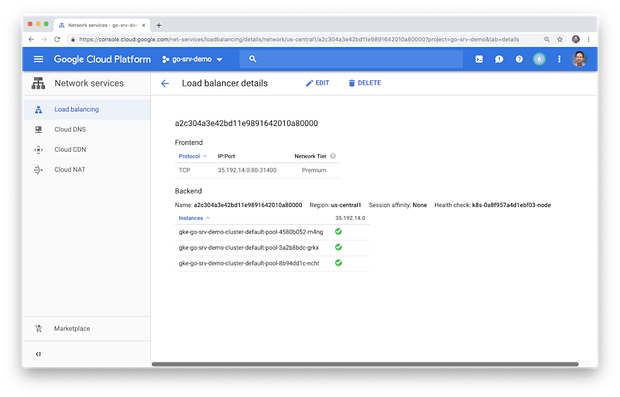
Task: Bookmark this page with the star icon
Action: (x=560, y=40)
